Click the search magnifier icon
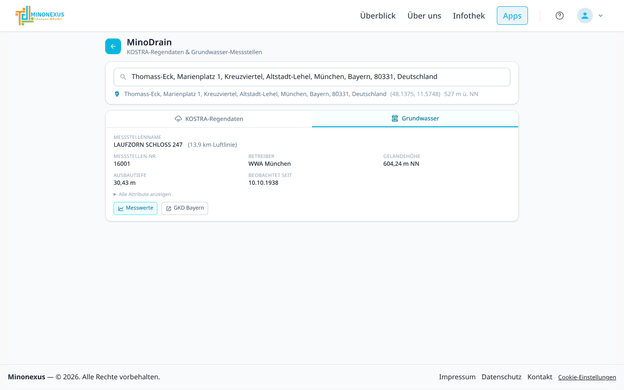 (x=123, y=77)
